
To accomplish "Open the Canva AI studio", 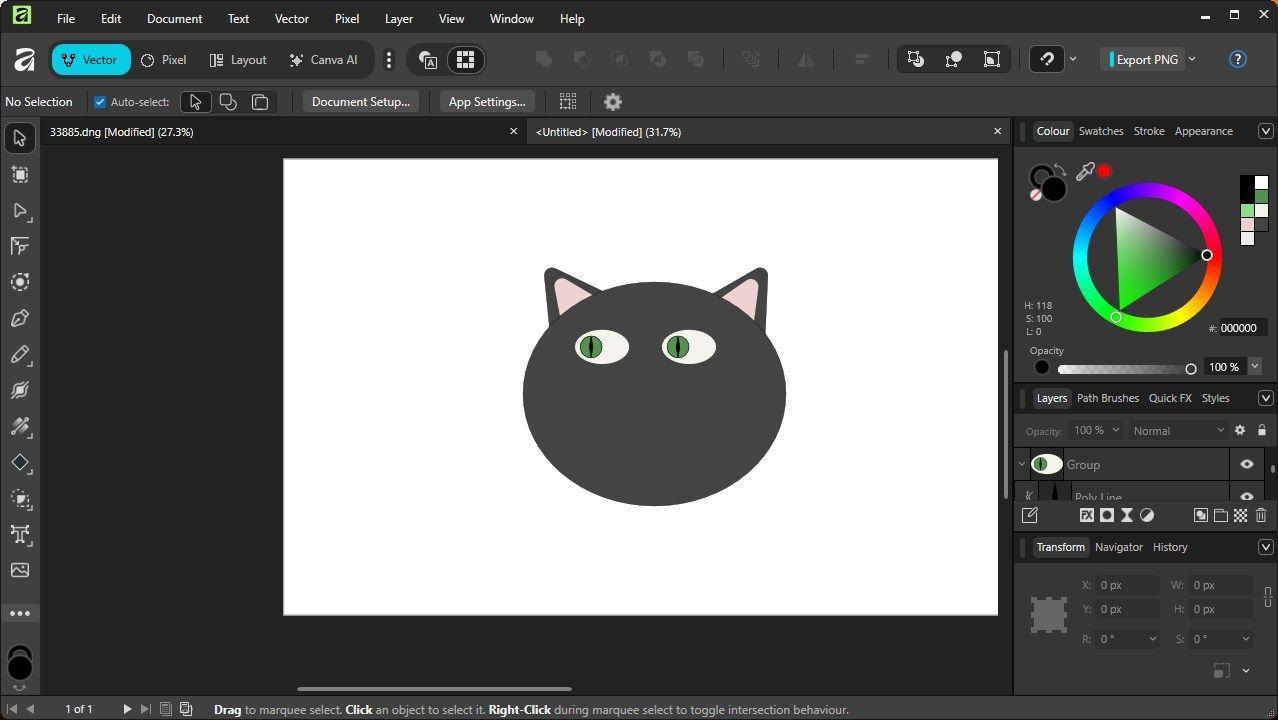I will tap(323, 60).
